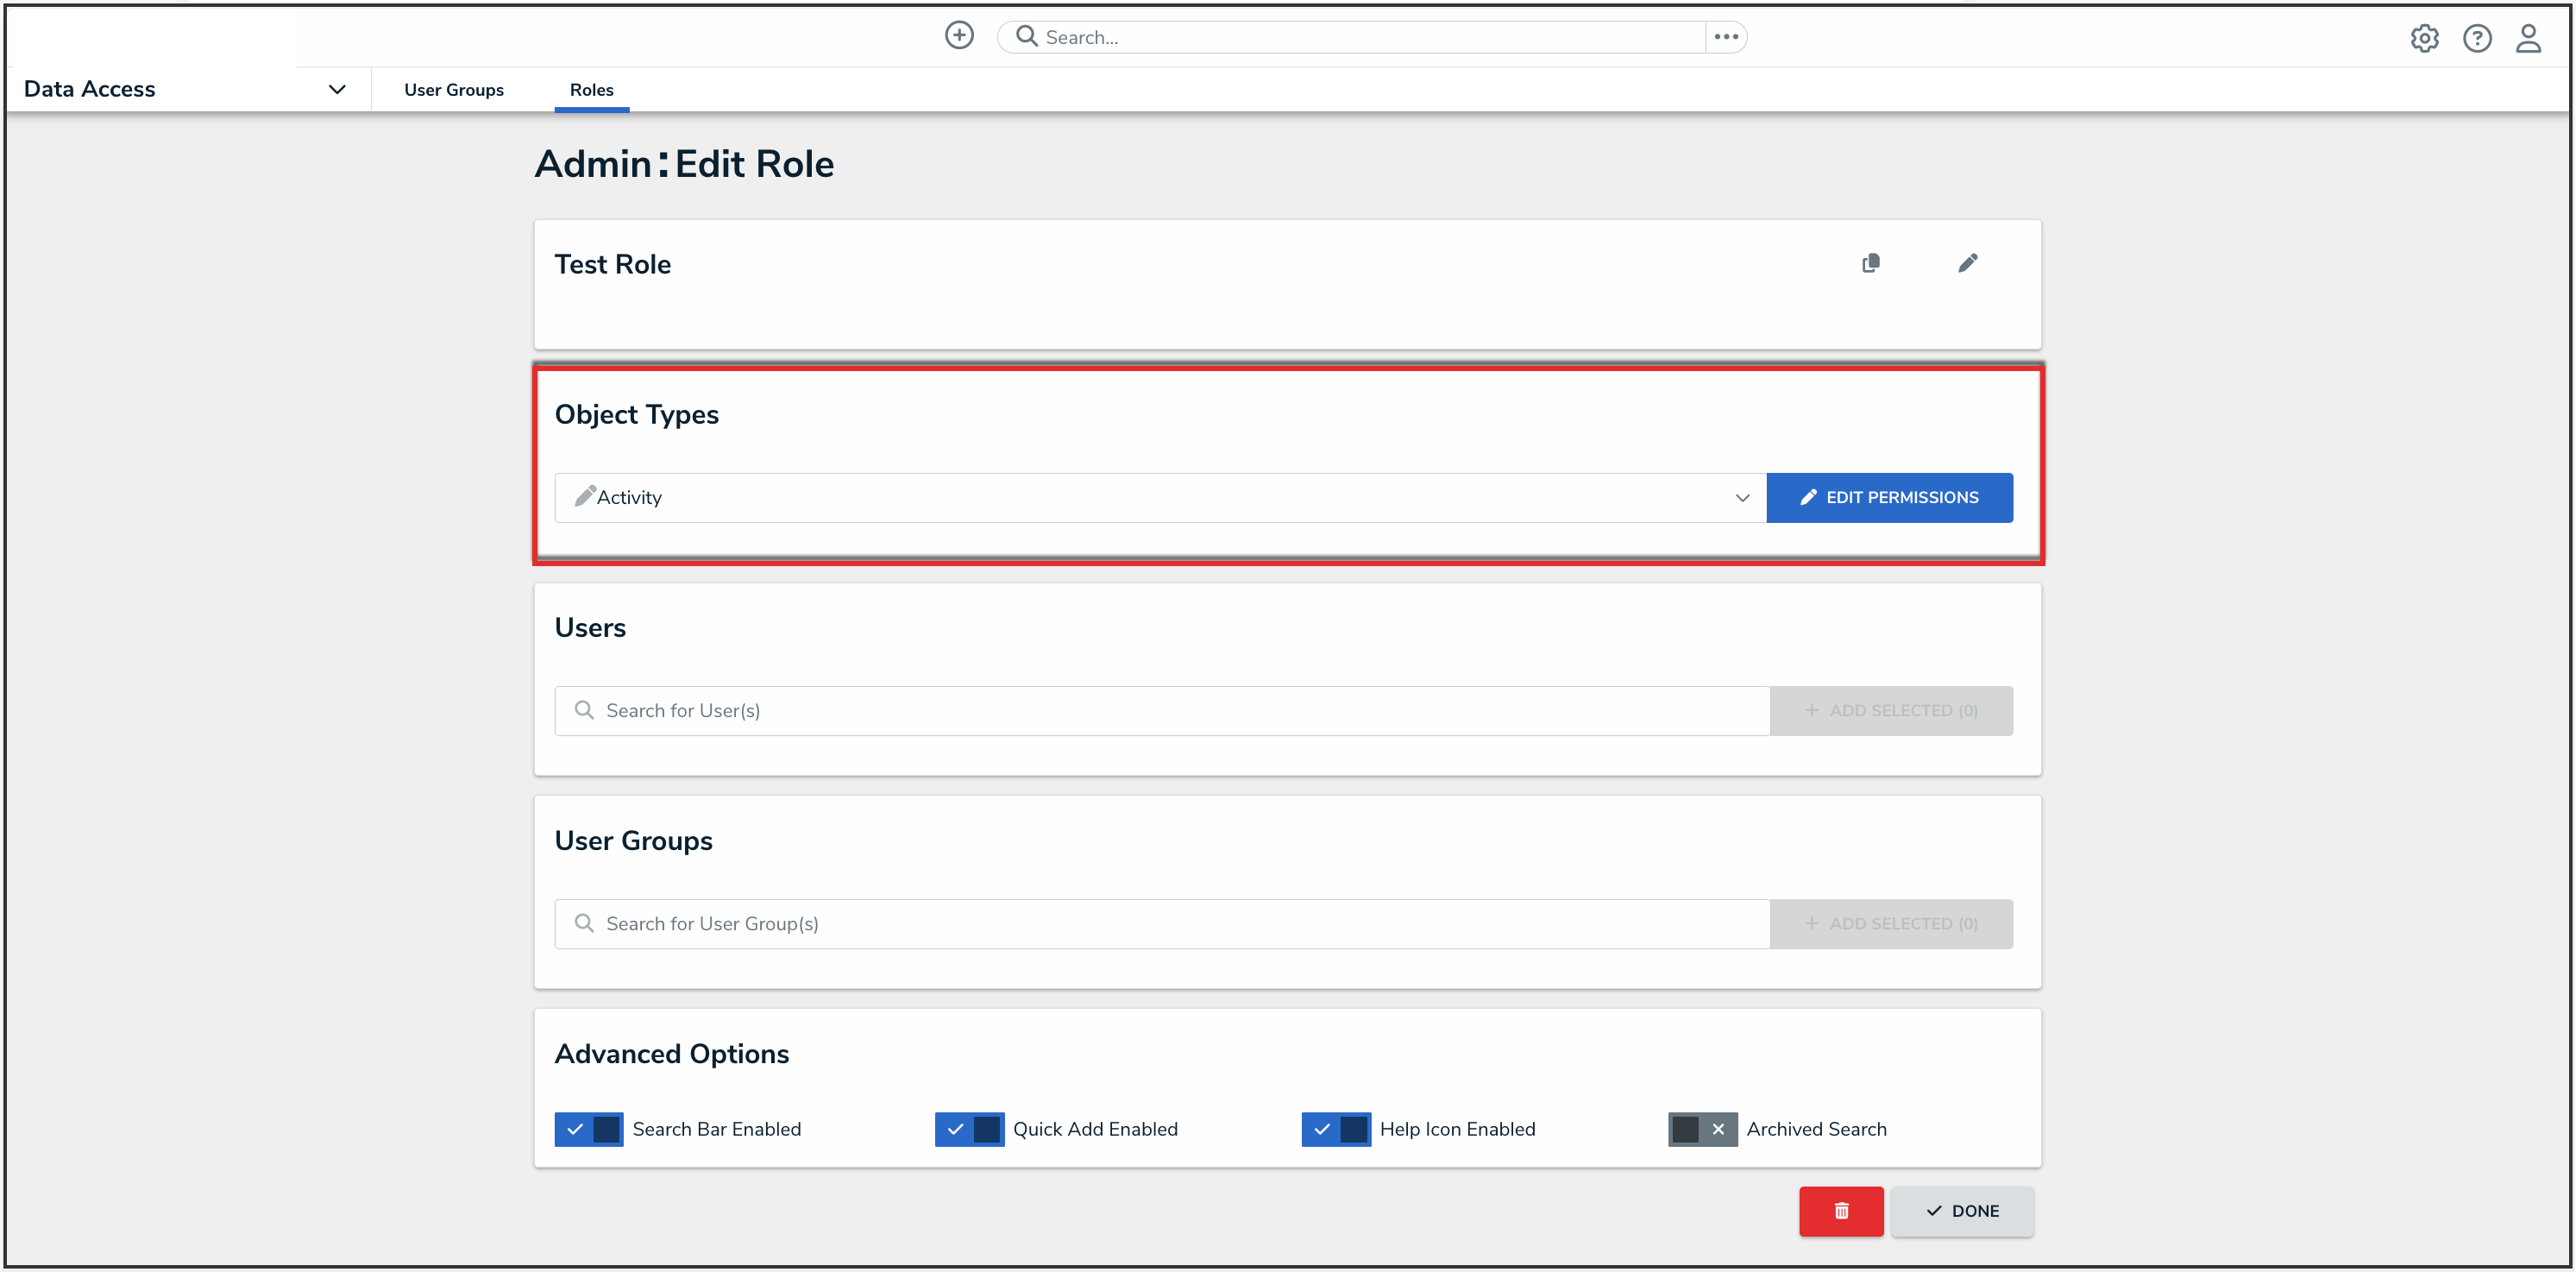Switch to the User Groups tab
Screen dimensions: 2576x1272
click(454, 90)
